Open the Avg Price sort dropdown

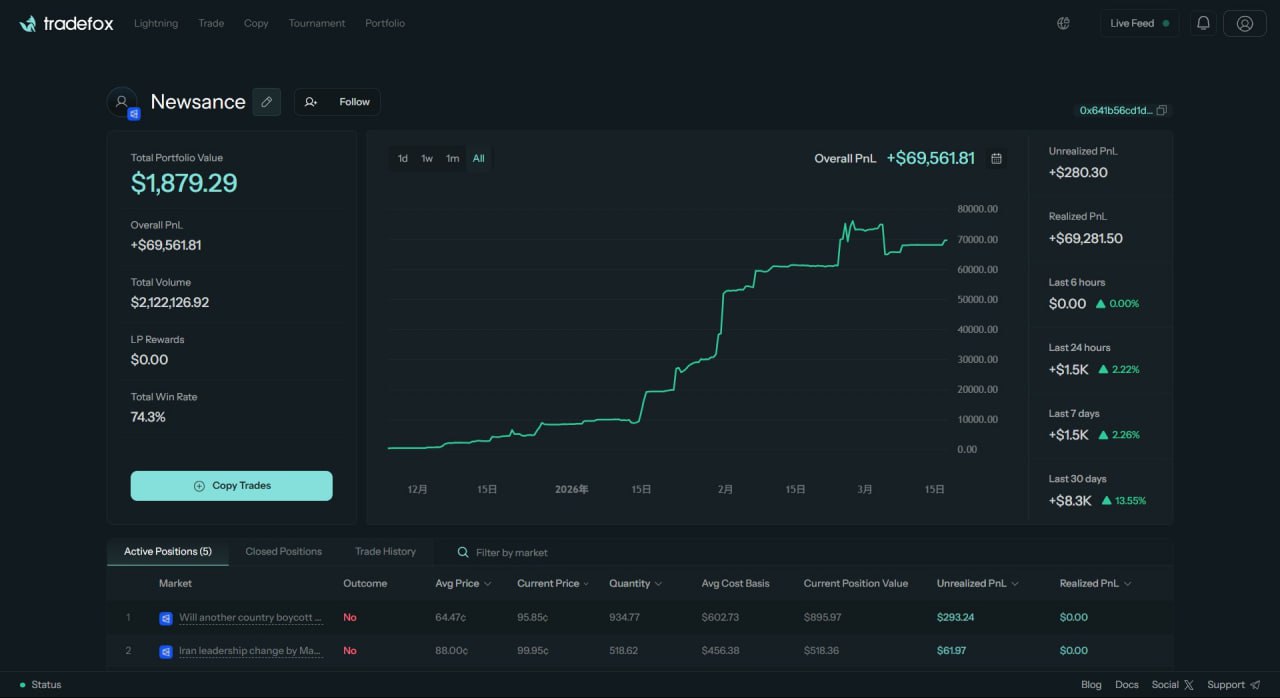click(462, 583)
